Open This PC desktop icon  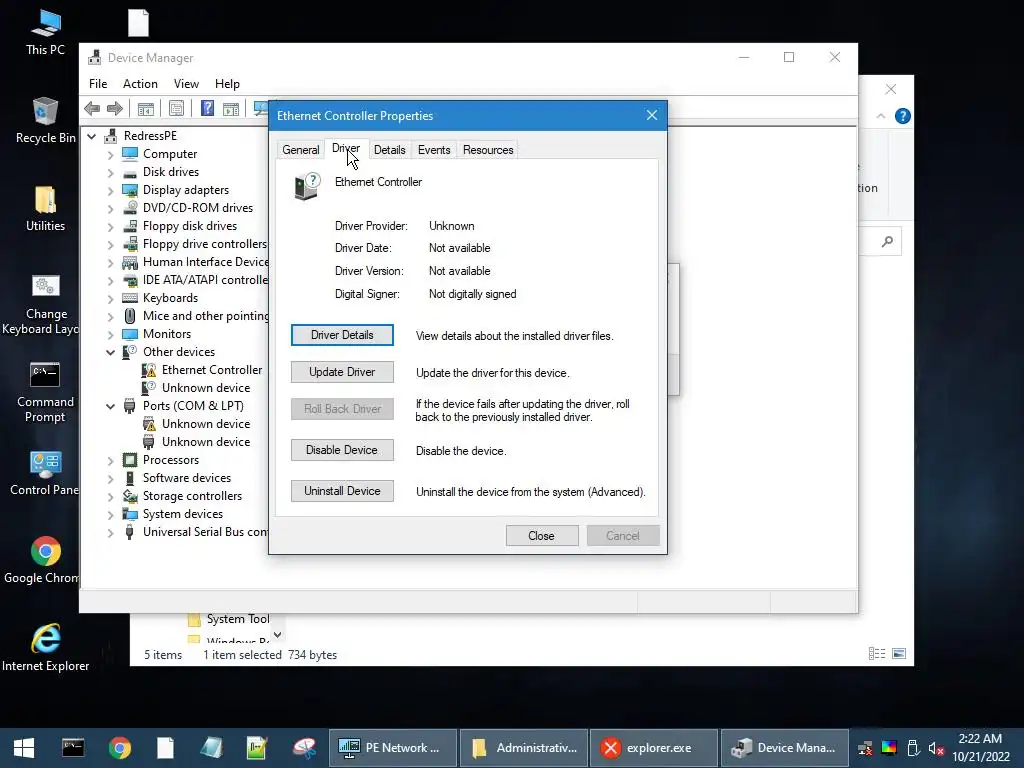45,32
